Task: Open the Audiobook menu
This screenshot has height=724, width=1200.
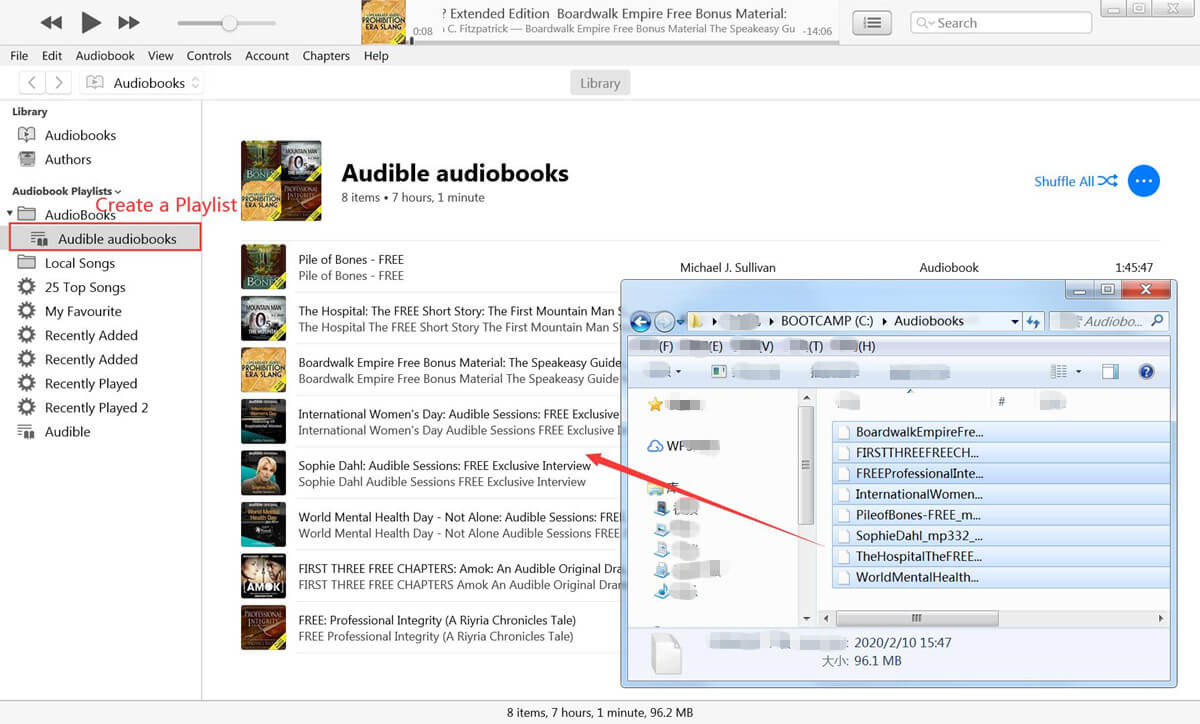Action: (x=105, y=56)
